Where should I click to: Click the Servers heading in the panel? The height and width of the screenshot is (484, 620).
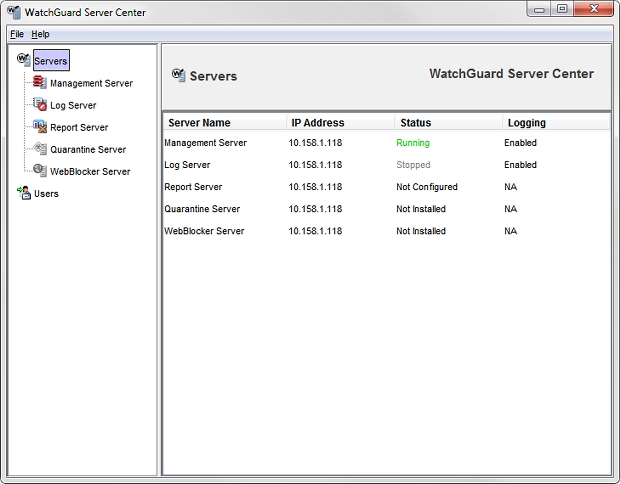pyautogui.click(x=214, y=76)
